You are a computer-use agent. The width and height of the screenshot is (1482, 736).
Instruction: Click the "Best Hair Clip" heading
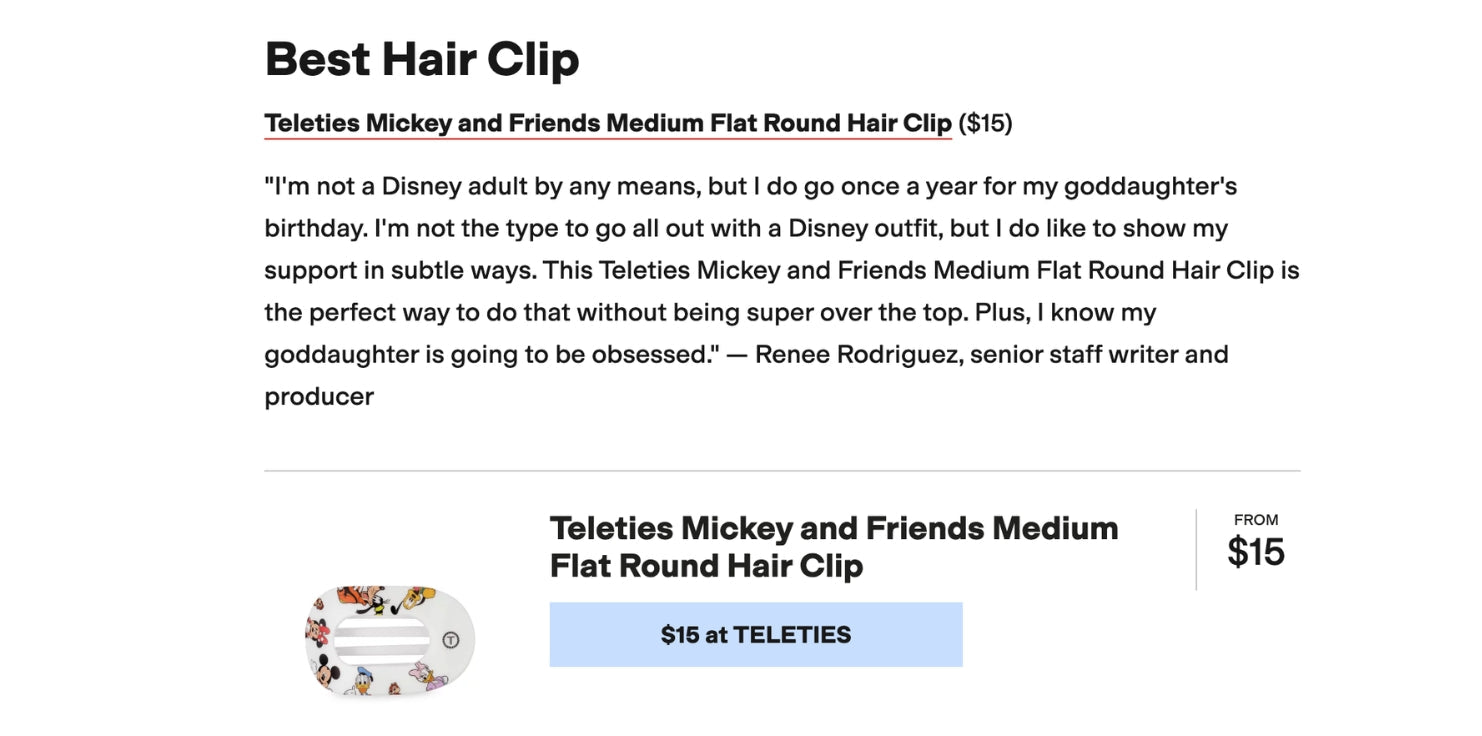[421, 59]
